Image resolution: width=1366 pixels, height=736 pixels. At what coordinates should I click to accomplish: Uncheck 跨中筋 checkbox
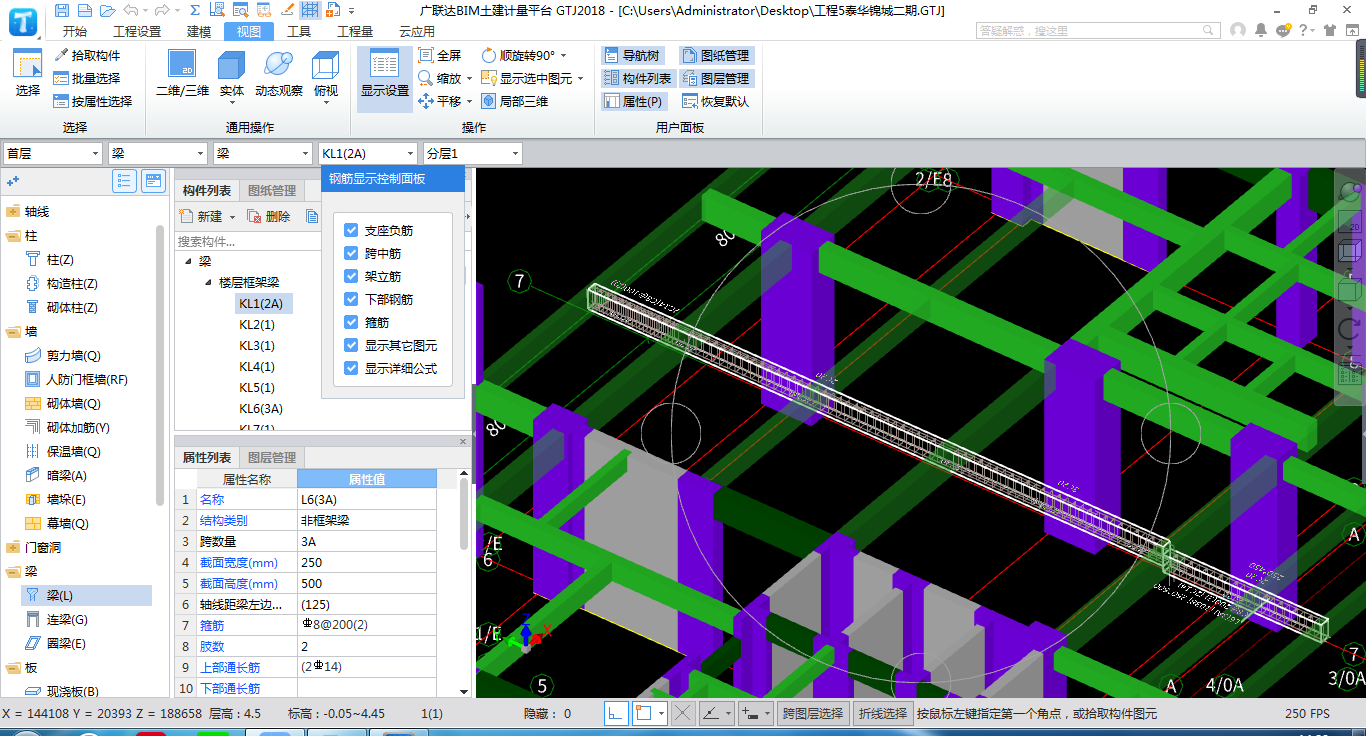[351, 253]
